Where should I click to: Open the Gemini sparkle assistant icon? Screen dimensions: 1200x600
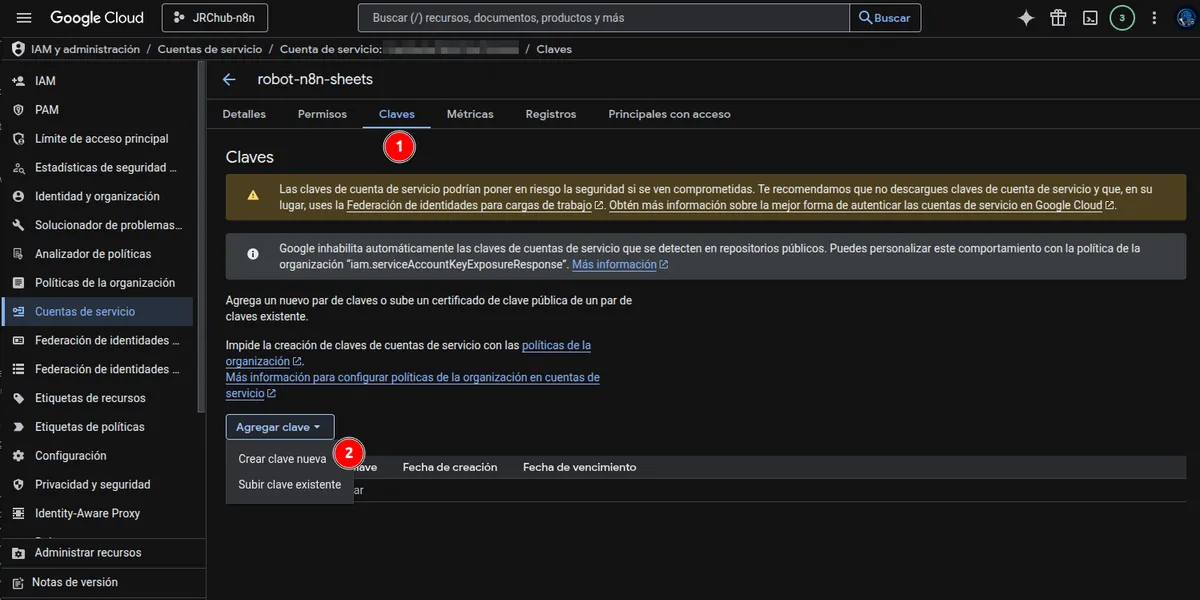(x=1025, y=18)
